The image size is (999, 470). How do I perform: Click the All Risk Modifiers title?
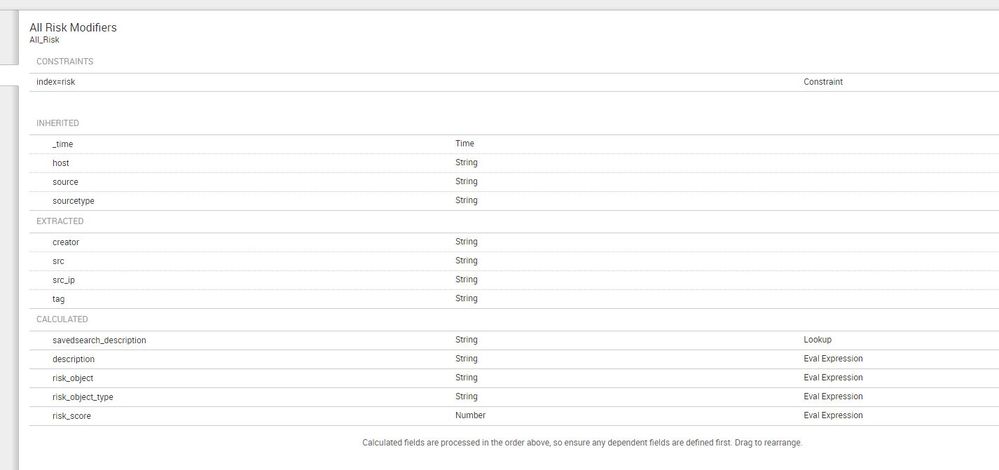click(x=73, y=28)
